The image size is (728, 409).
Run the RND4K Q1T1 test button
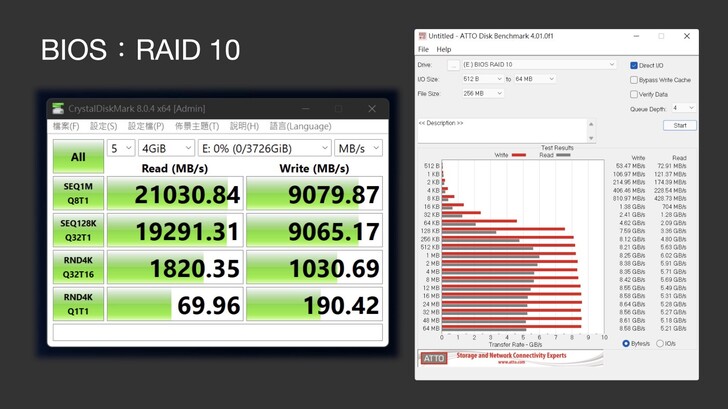point(78,304)
